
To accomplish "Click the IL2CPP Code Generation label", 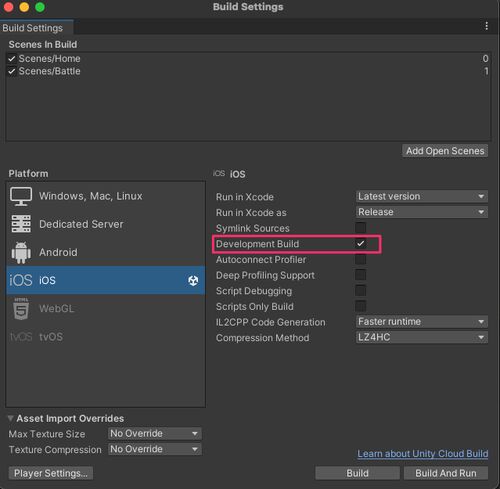I will pos(270,322).
